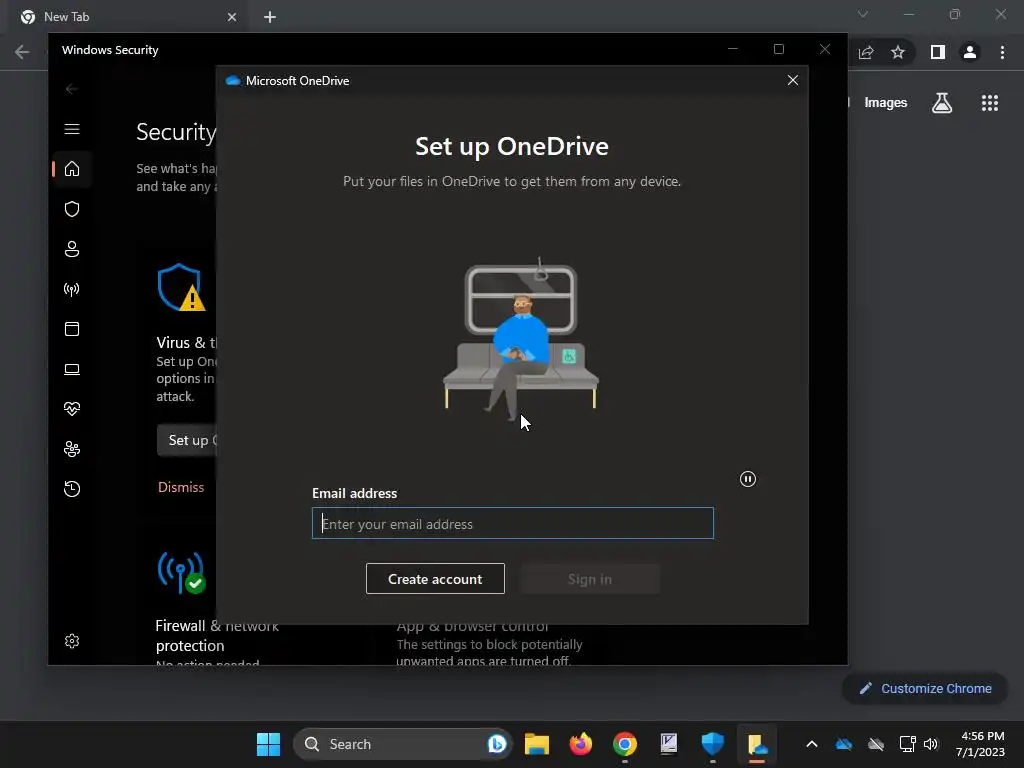Open blue OneDrive tray icon
The image size is (1024, 768).
(844, 744)
